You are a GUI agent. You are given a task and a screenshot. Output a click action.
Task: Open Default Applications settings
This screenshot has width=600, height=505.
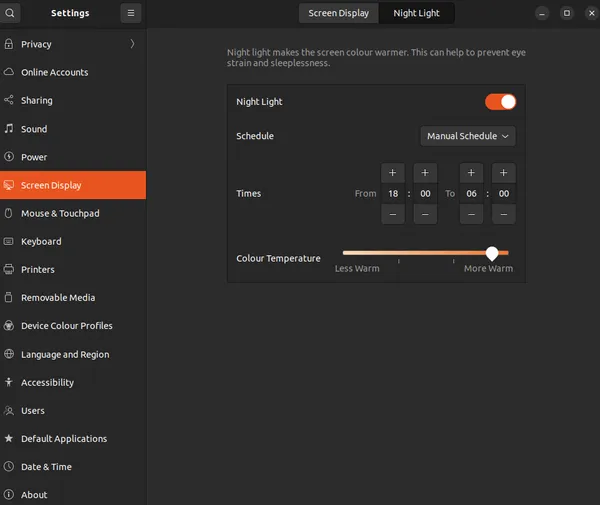tap(73, 438)
